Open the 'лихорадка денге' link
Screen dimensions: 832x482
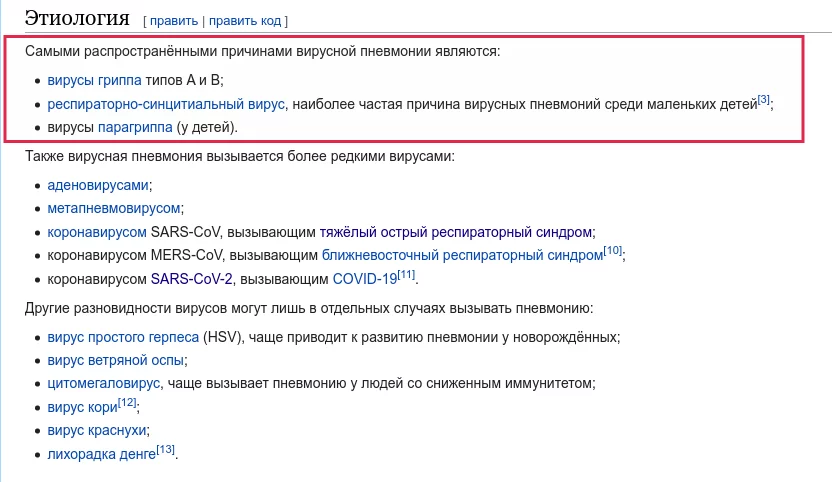pos(101,453)
